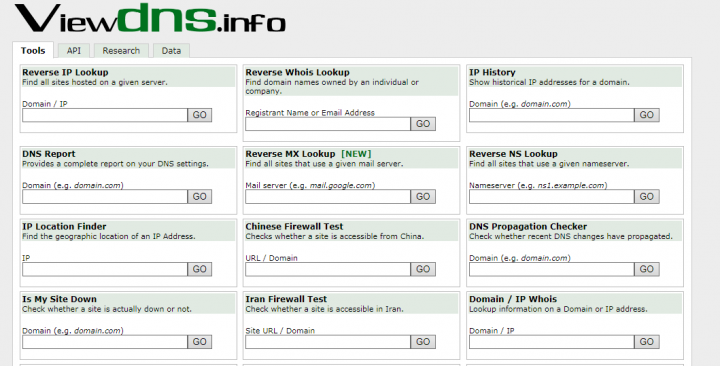
Task: Switch to the Tools tab
Action: pos(33,51)
